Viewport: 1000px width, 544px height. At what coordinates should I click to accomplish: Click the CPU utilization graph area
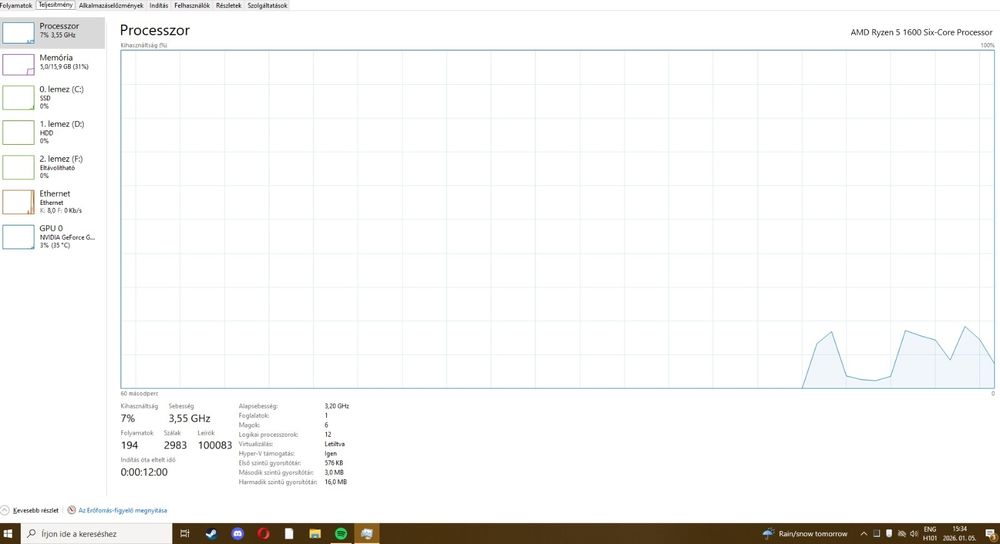pos(557,219)
